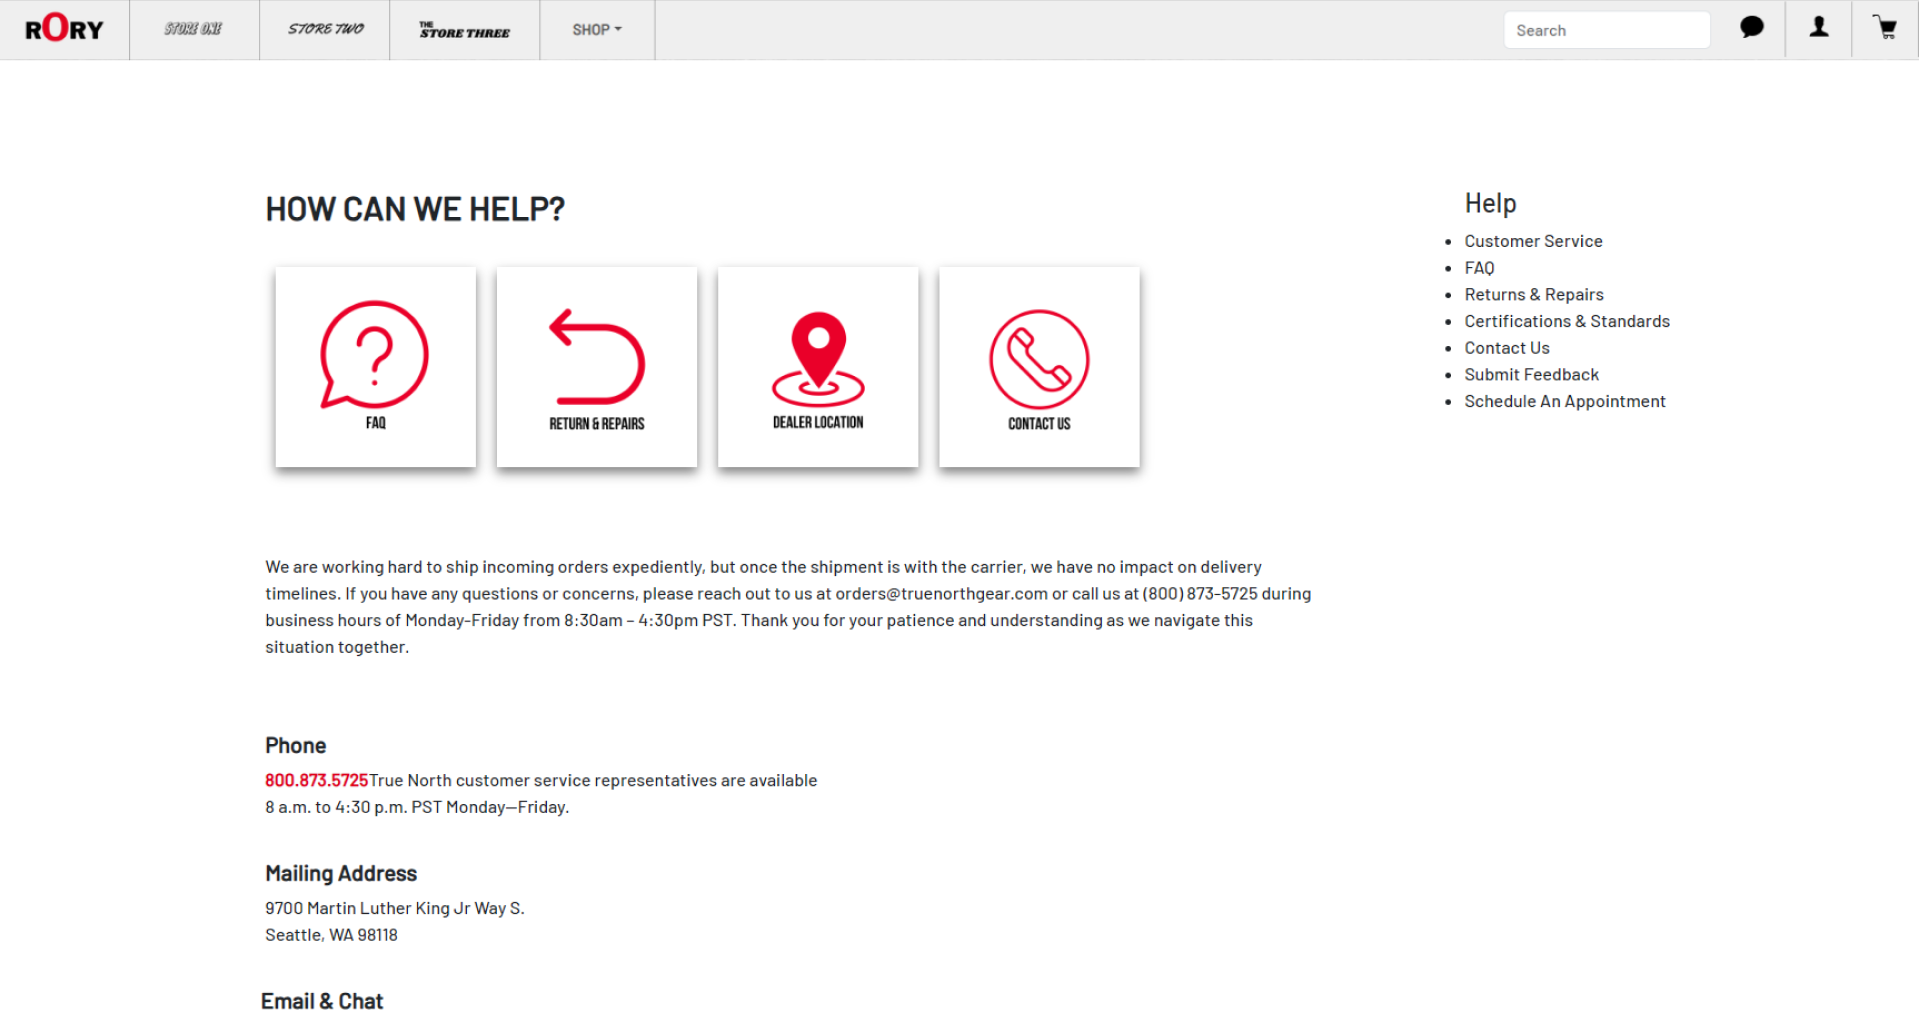Click the Contact Us phone tile
Screen dimensions: 1919x1015
[x=1039, y=366]
